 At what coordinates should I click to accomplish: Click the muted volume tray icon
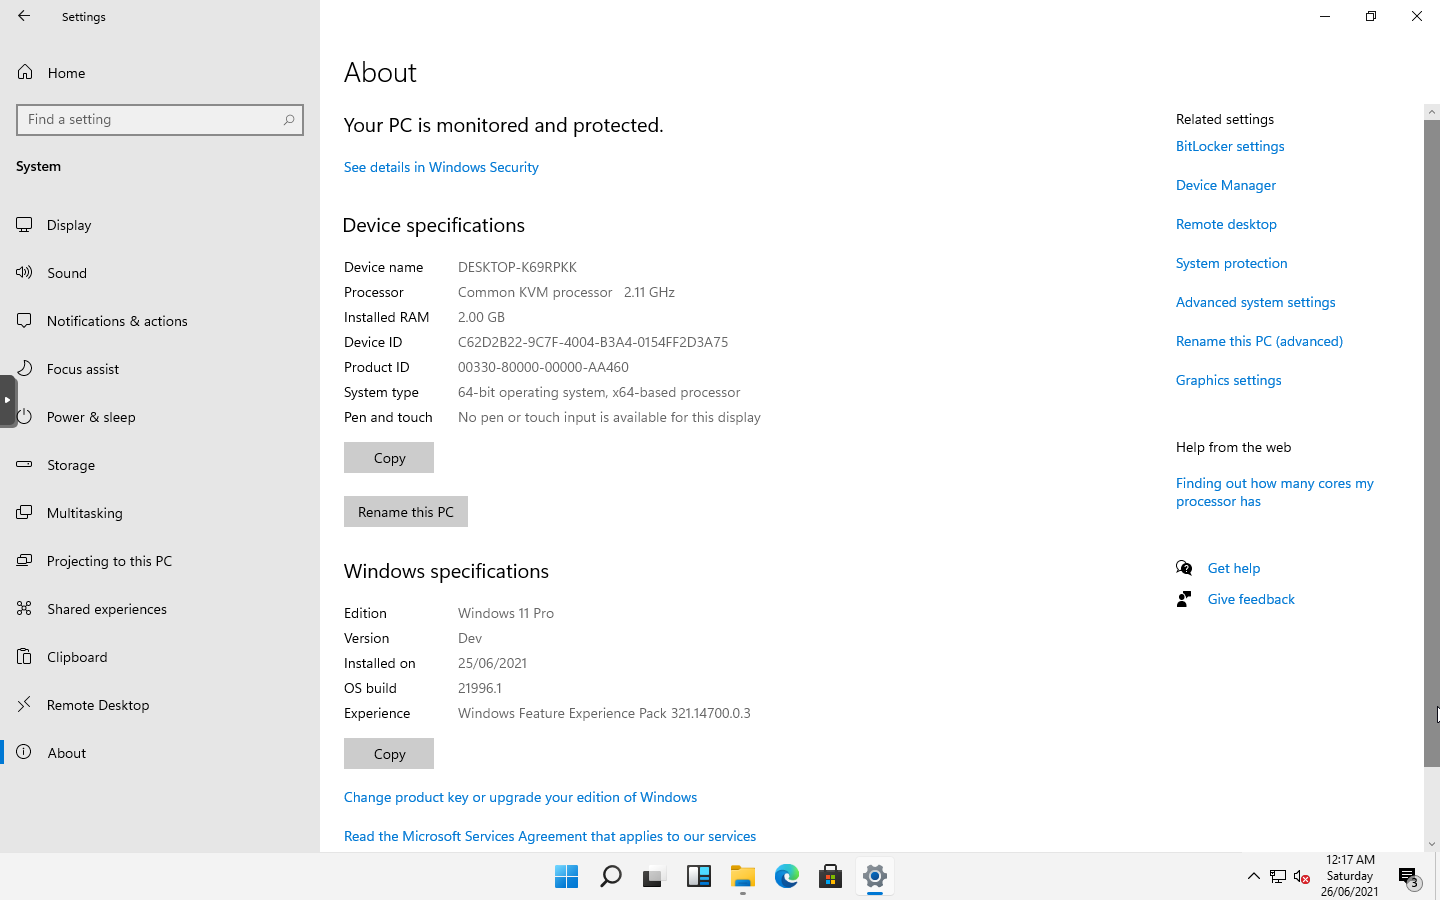[x=1302, y=877]
